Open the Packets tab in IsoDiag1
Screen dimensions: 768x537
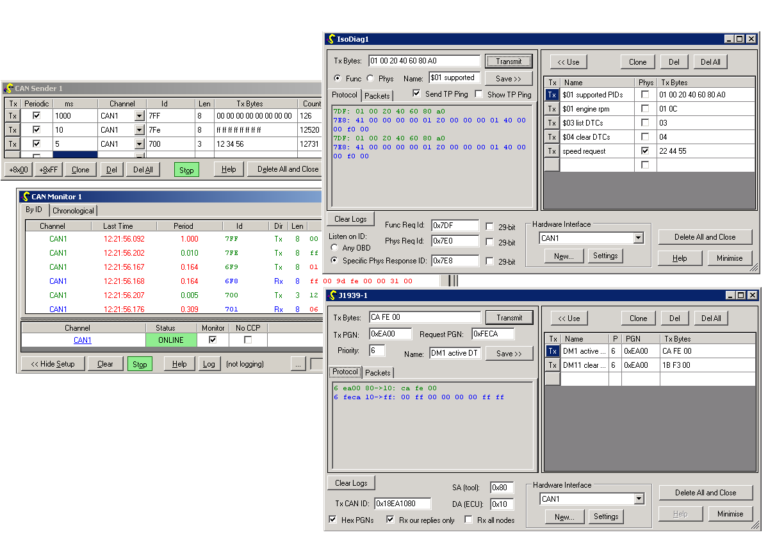tap(377, 95)
